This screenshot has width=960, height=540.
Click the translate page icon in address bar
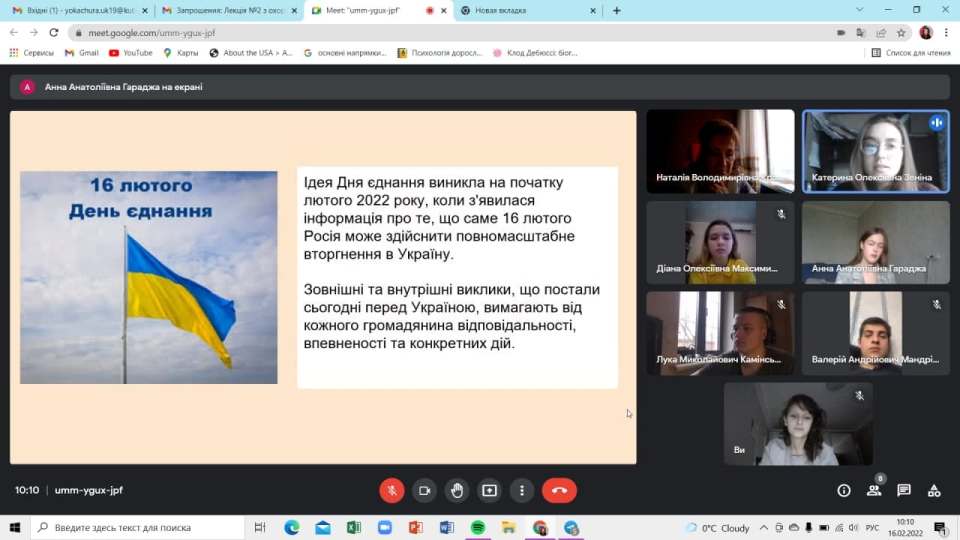tap(861, 32)
